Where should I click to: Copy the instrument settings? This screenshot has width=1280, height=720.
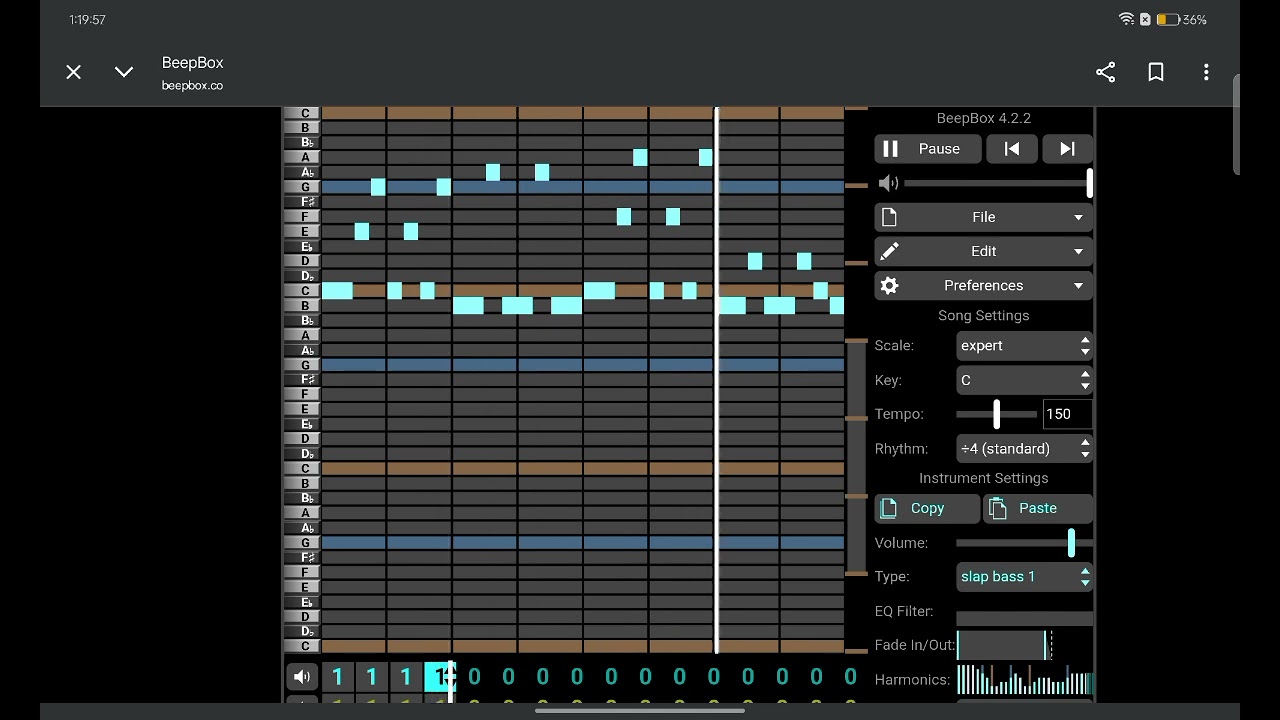(x=927, y=508)
